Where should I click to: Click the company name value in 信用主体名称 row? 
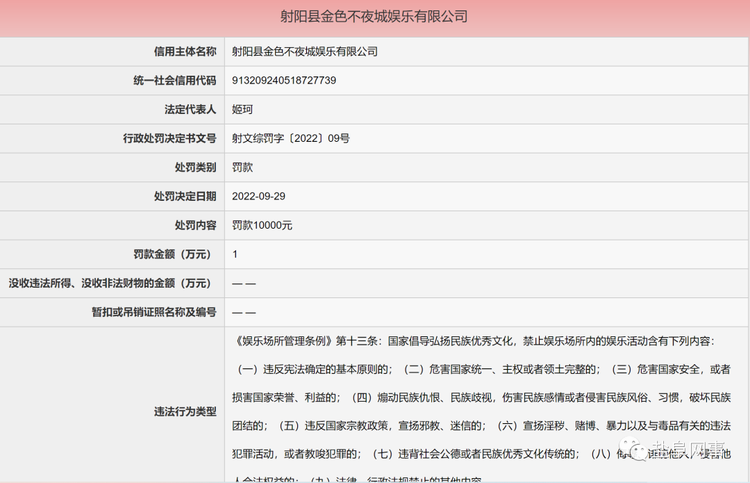click(305, 51)
